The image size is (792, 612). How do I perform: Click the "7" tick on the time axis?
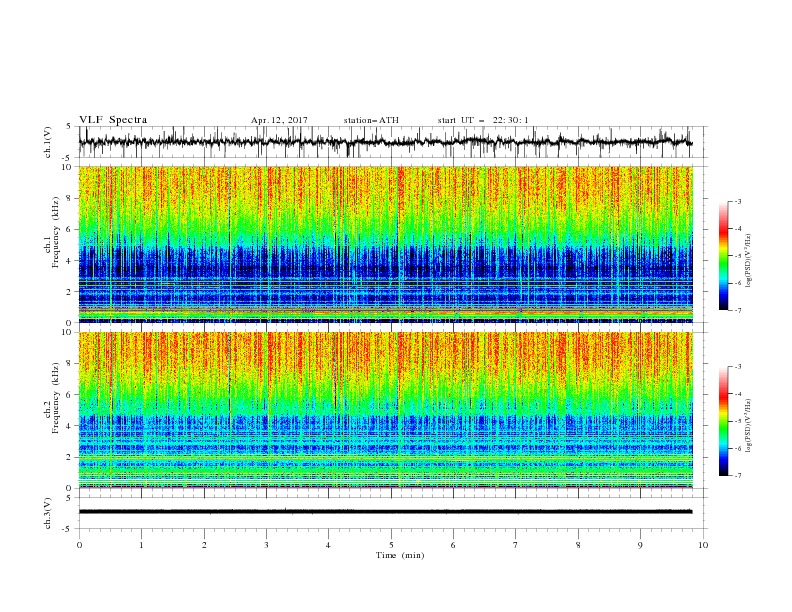coord(516,545)
